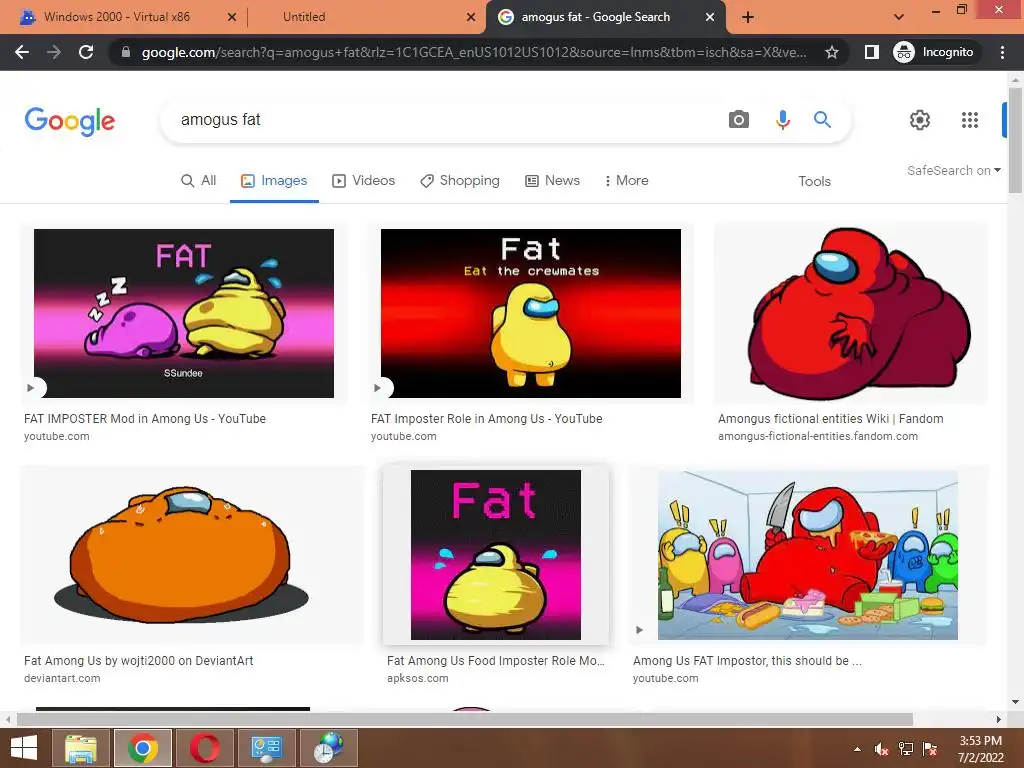
Task: Close the amogus fat - Google Search tab
Action: point(710,17)
